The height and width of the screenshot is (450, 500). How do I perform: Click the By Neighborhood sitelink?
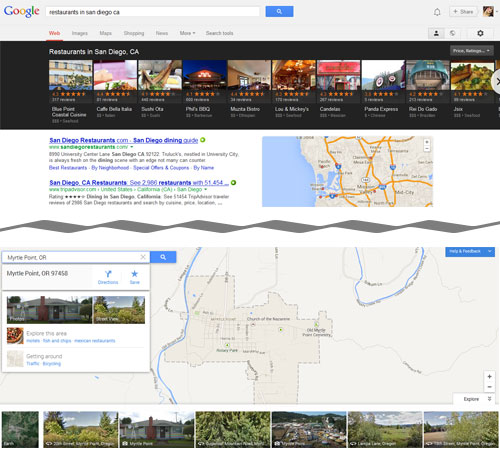110,168
